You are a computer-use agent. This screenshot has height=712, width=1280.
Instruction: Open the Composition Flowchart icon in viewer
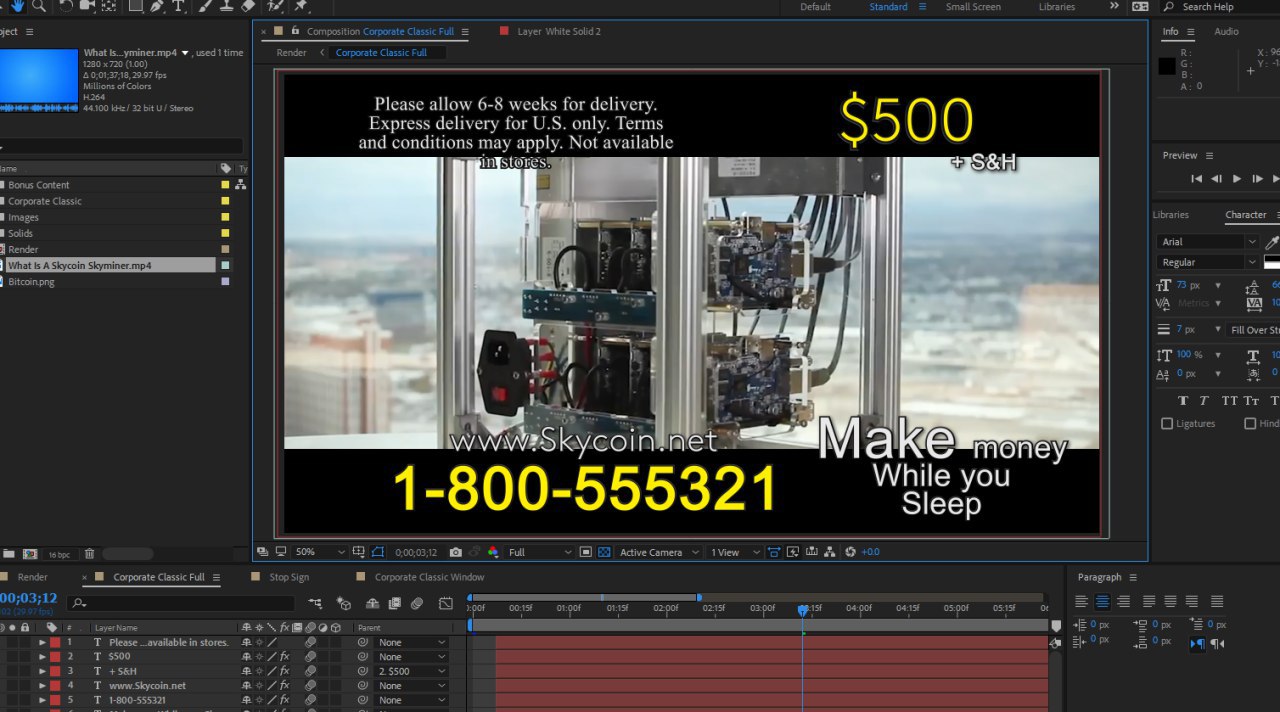click(x=829, y=552)
